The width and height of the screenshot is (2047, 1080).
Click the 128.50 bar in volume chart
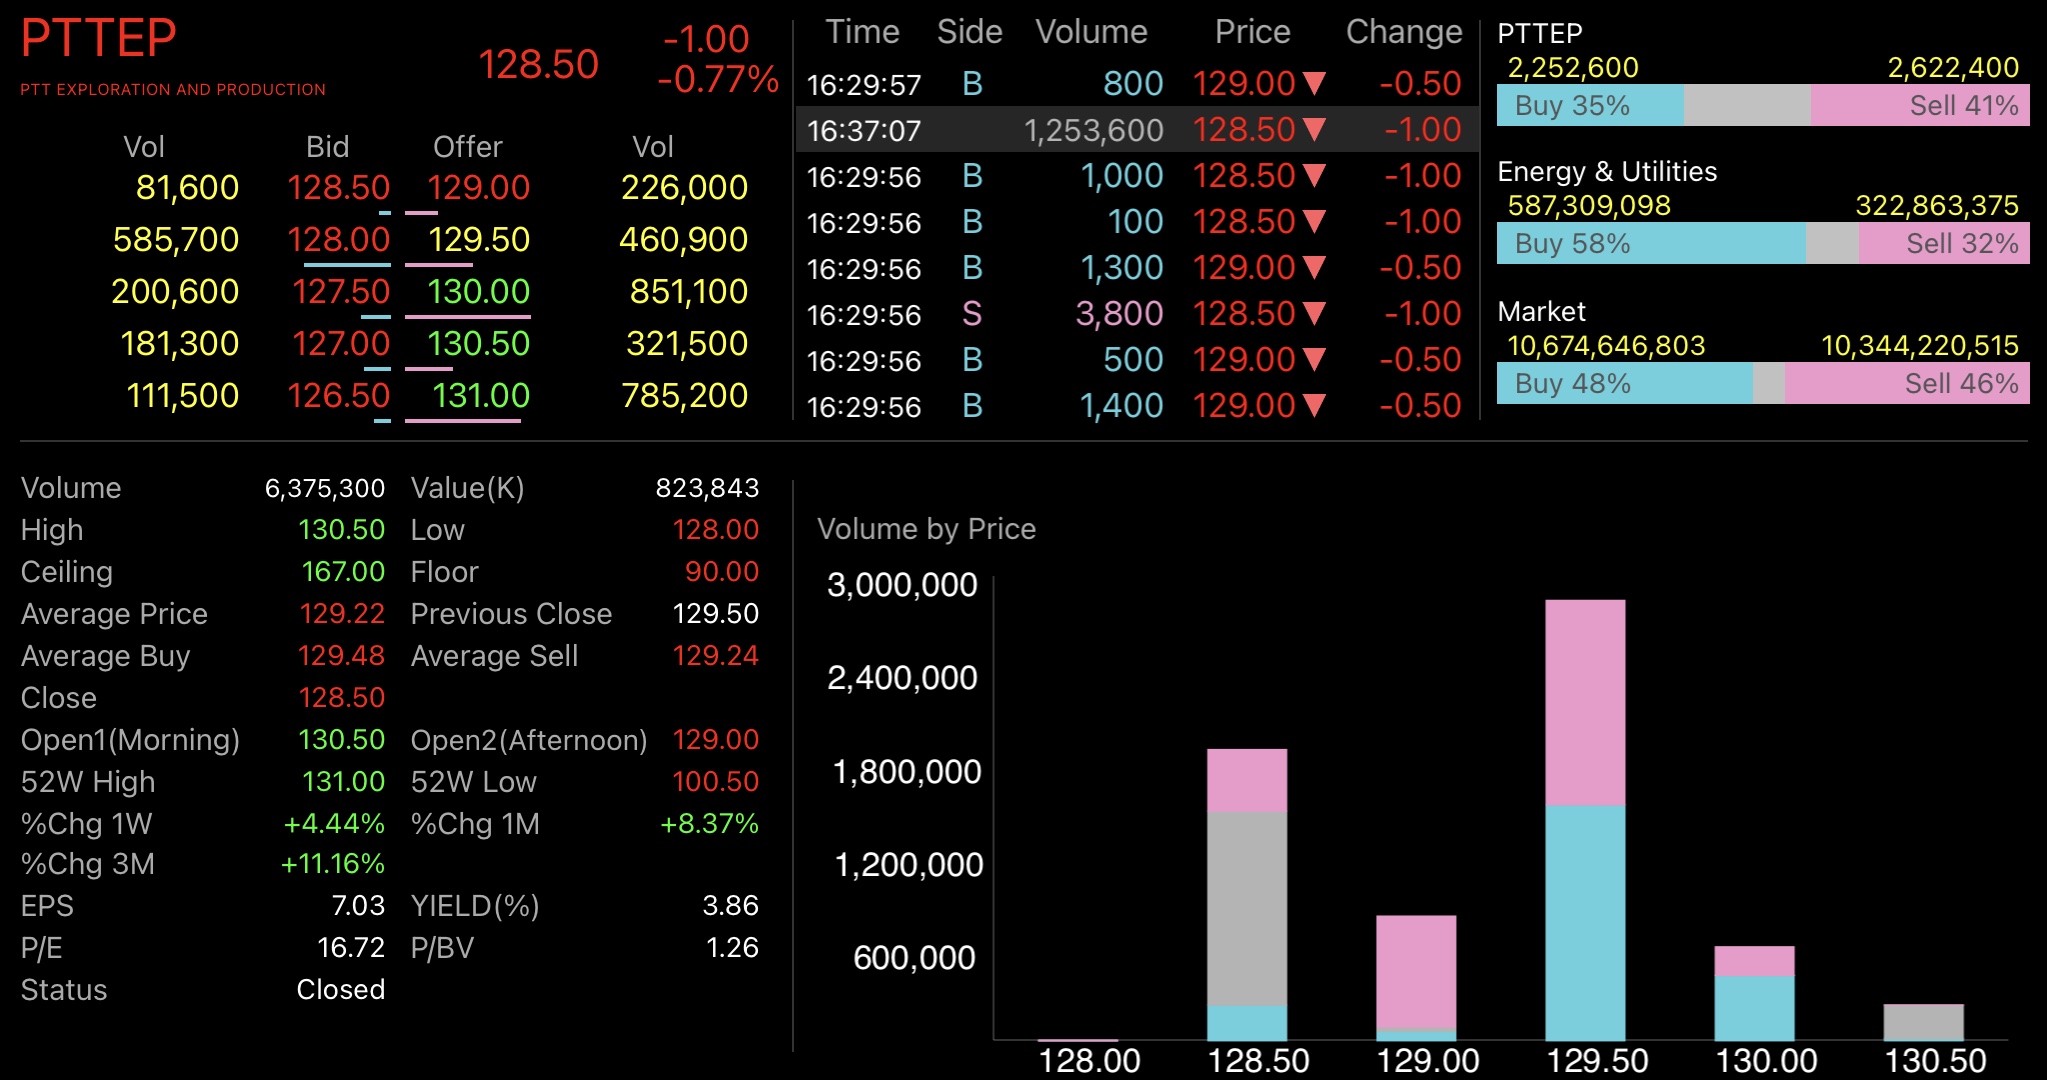pyautogui.click(x=1247, y=895)
